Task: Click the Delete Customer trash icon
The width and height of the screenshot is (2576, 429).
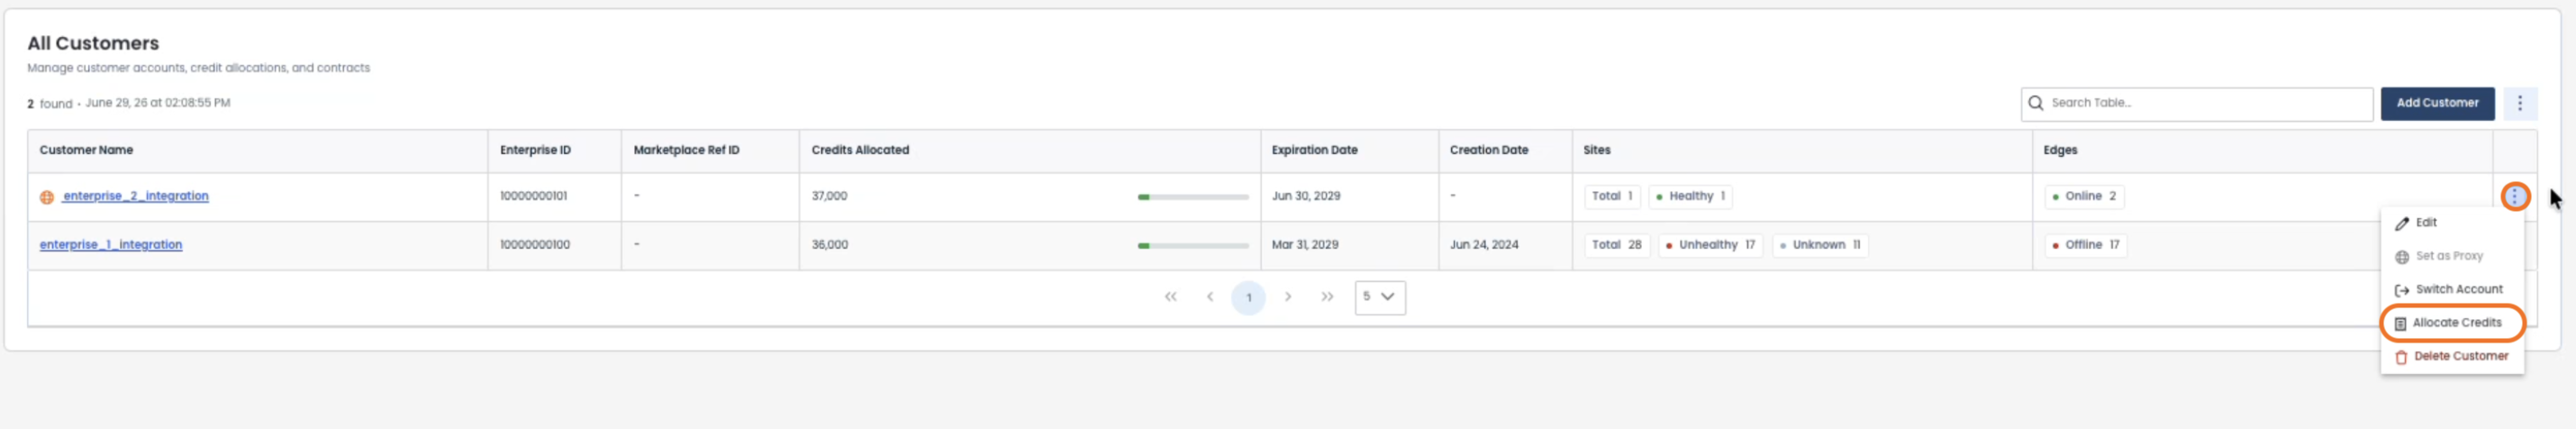Action: [x=2400, y=357]
